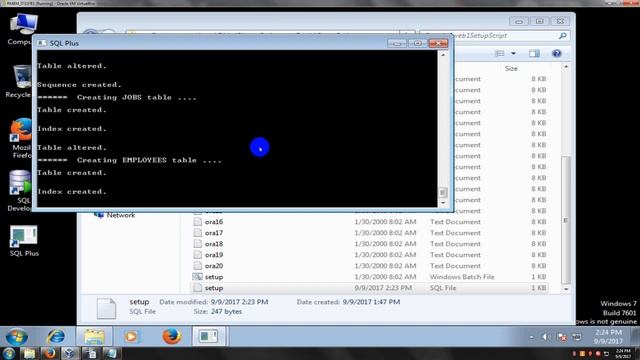640x360 pixels.
Task: Click the Date modified value in details pane
Action: point(239,302)
